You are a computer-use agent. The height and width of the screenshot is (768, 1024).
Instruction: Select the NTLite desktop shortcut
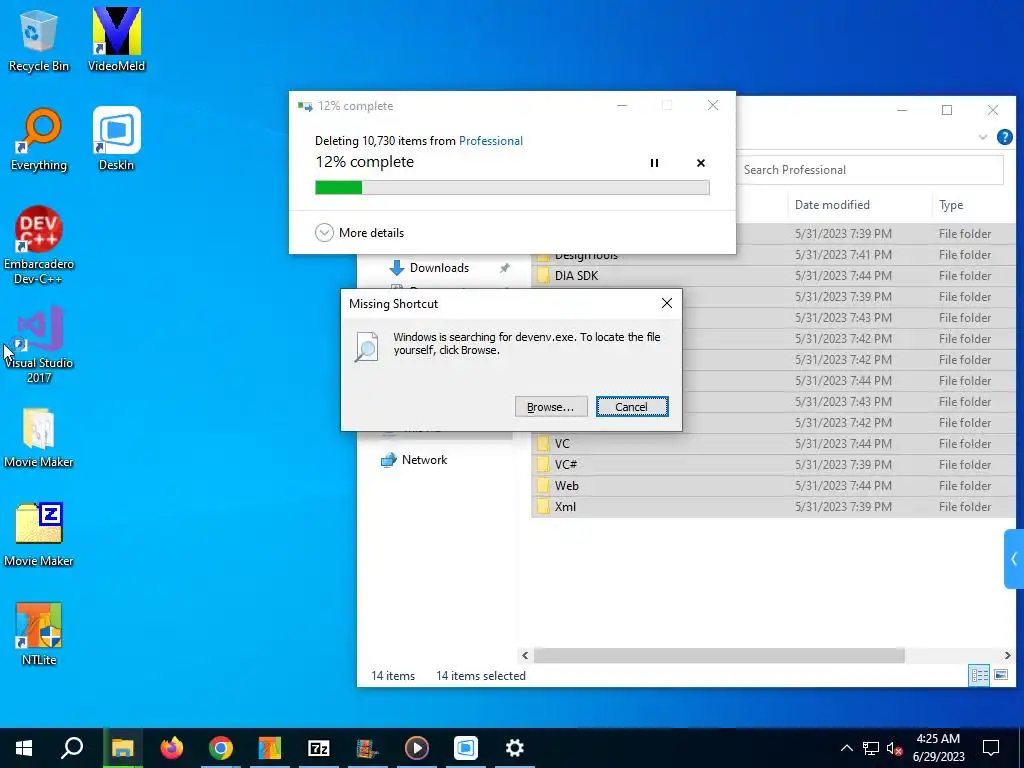[x=39, y=633]
